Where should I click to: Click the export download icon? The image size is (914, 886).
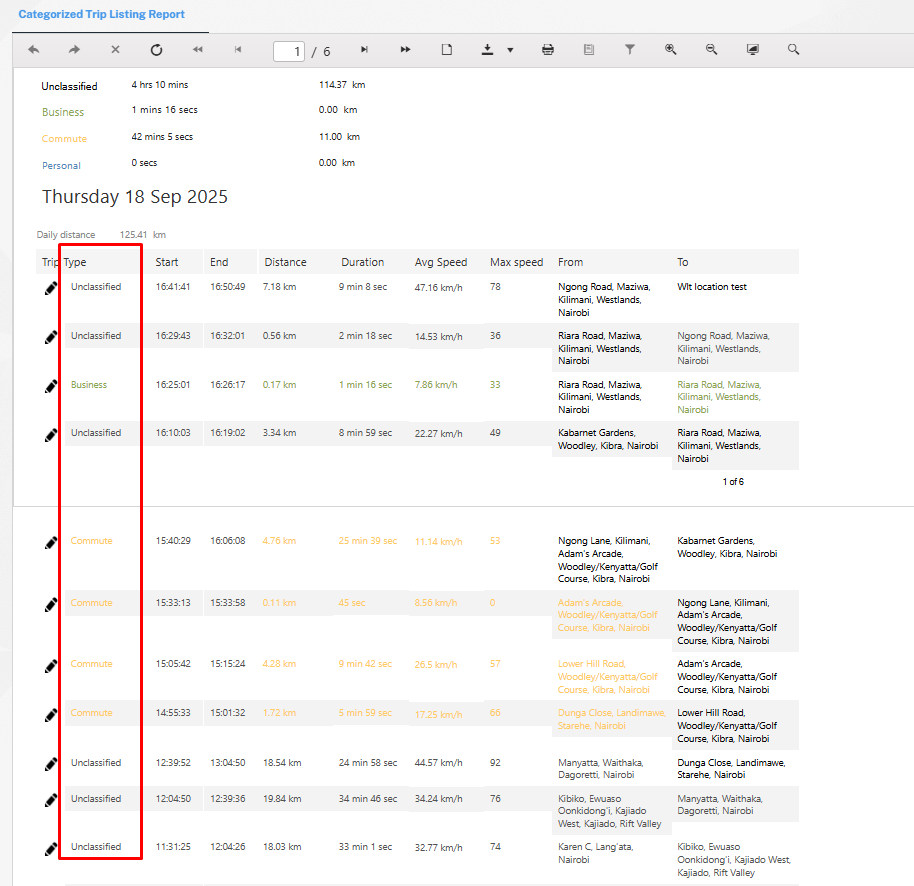click(x=488, y=50)
